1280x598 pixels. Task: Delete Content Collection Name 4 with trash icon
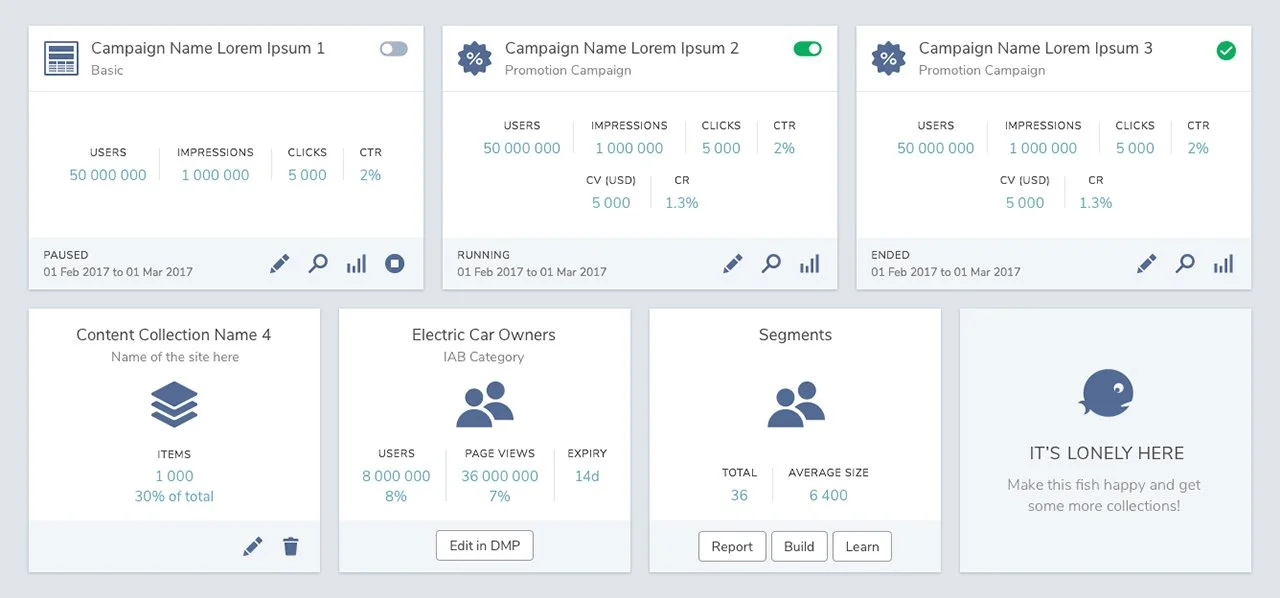pos(290,546)
